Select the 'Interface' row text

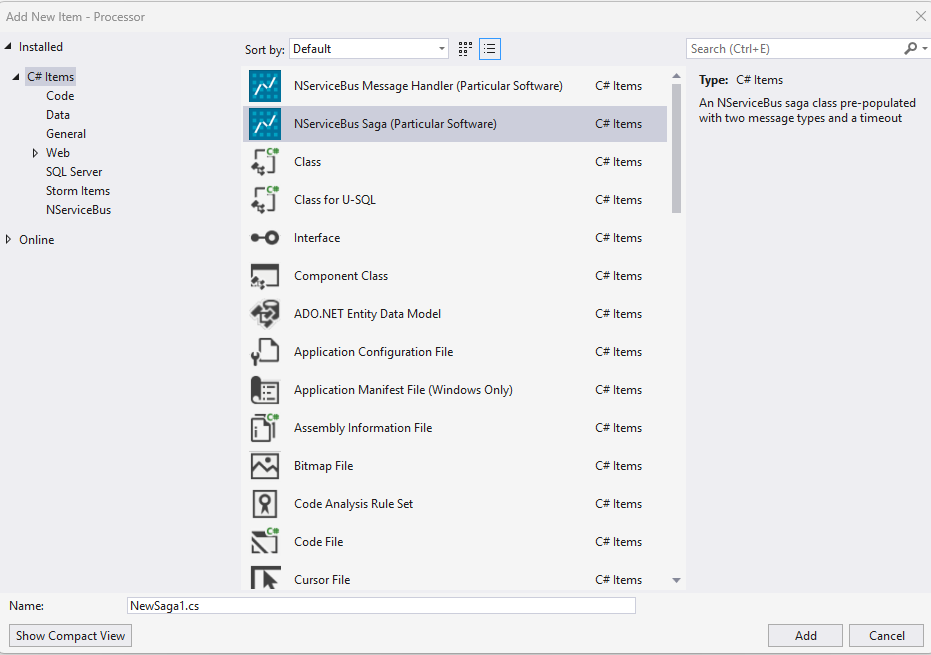[x=317, y=238]
